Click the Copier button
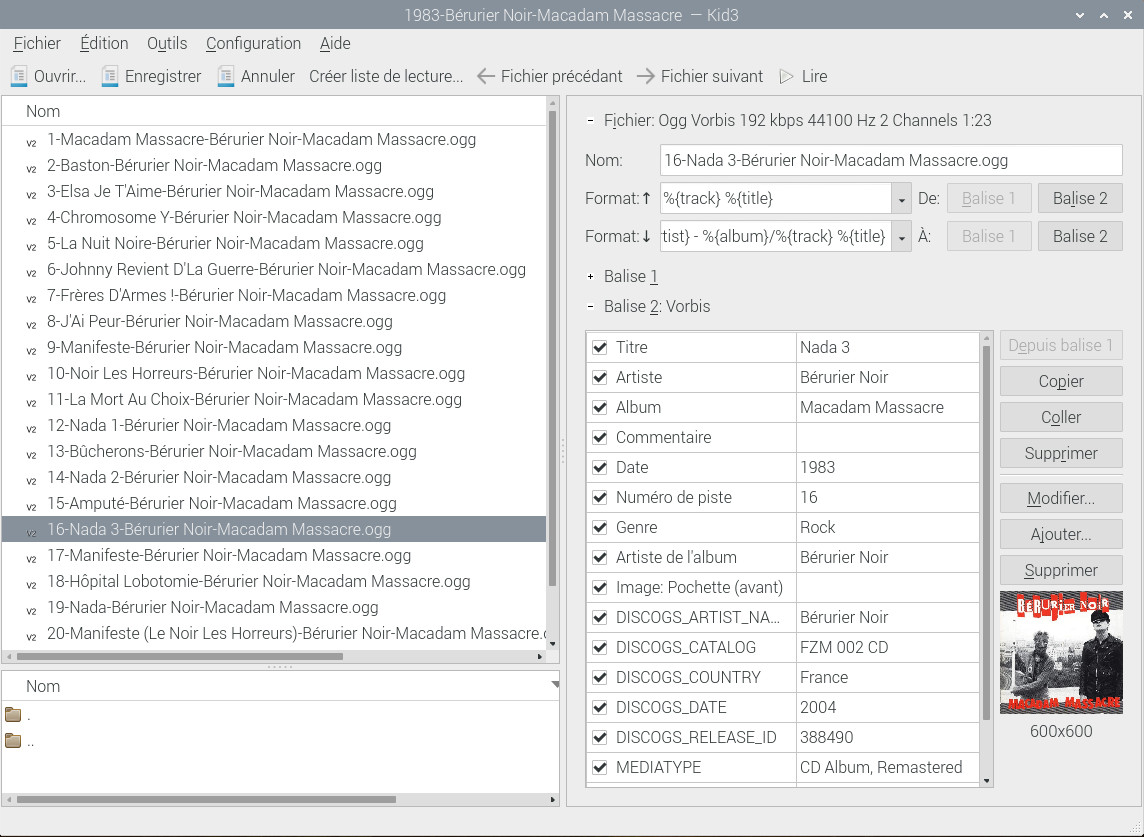 click(1061, 381)
